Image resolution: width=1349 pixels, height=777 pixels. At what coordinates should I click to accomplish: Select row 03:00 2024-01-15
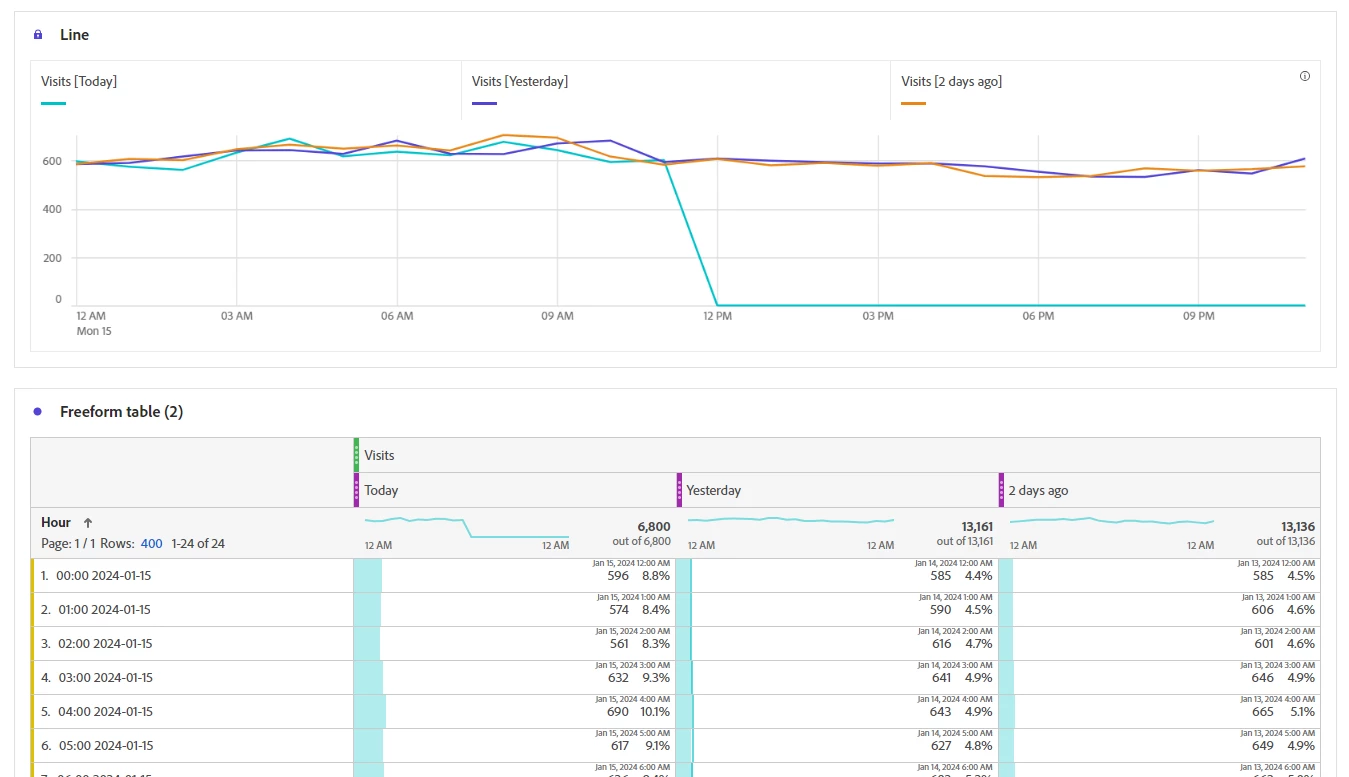tap(192, 678)
